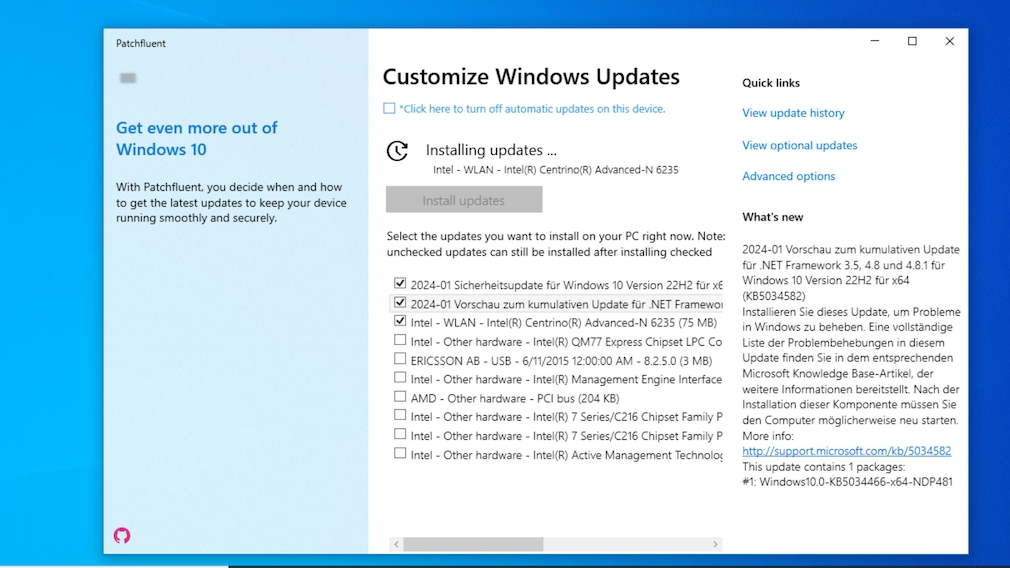Close the Patchfluent window

pyautogui.click(x=949, y=41)
